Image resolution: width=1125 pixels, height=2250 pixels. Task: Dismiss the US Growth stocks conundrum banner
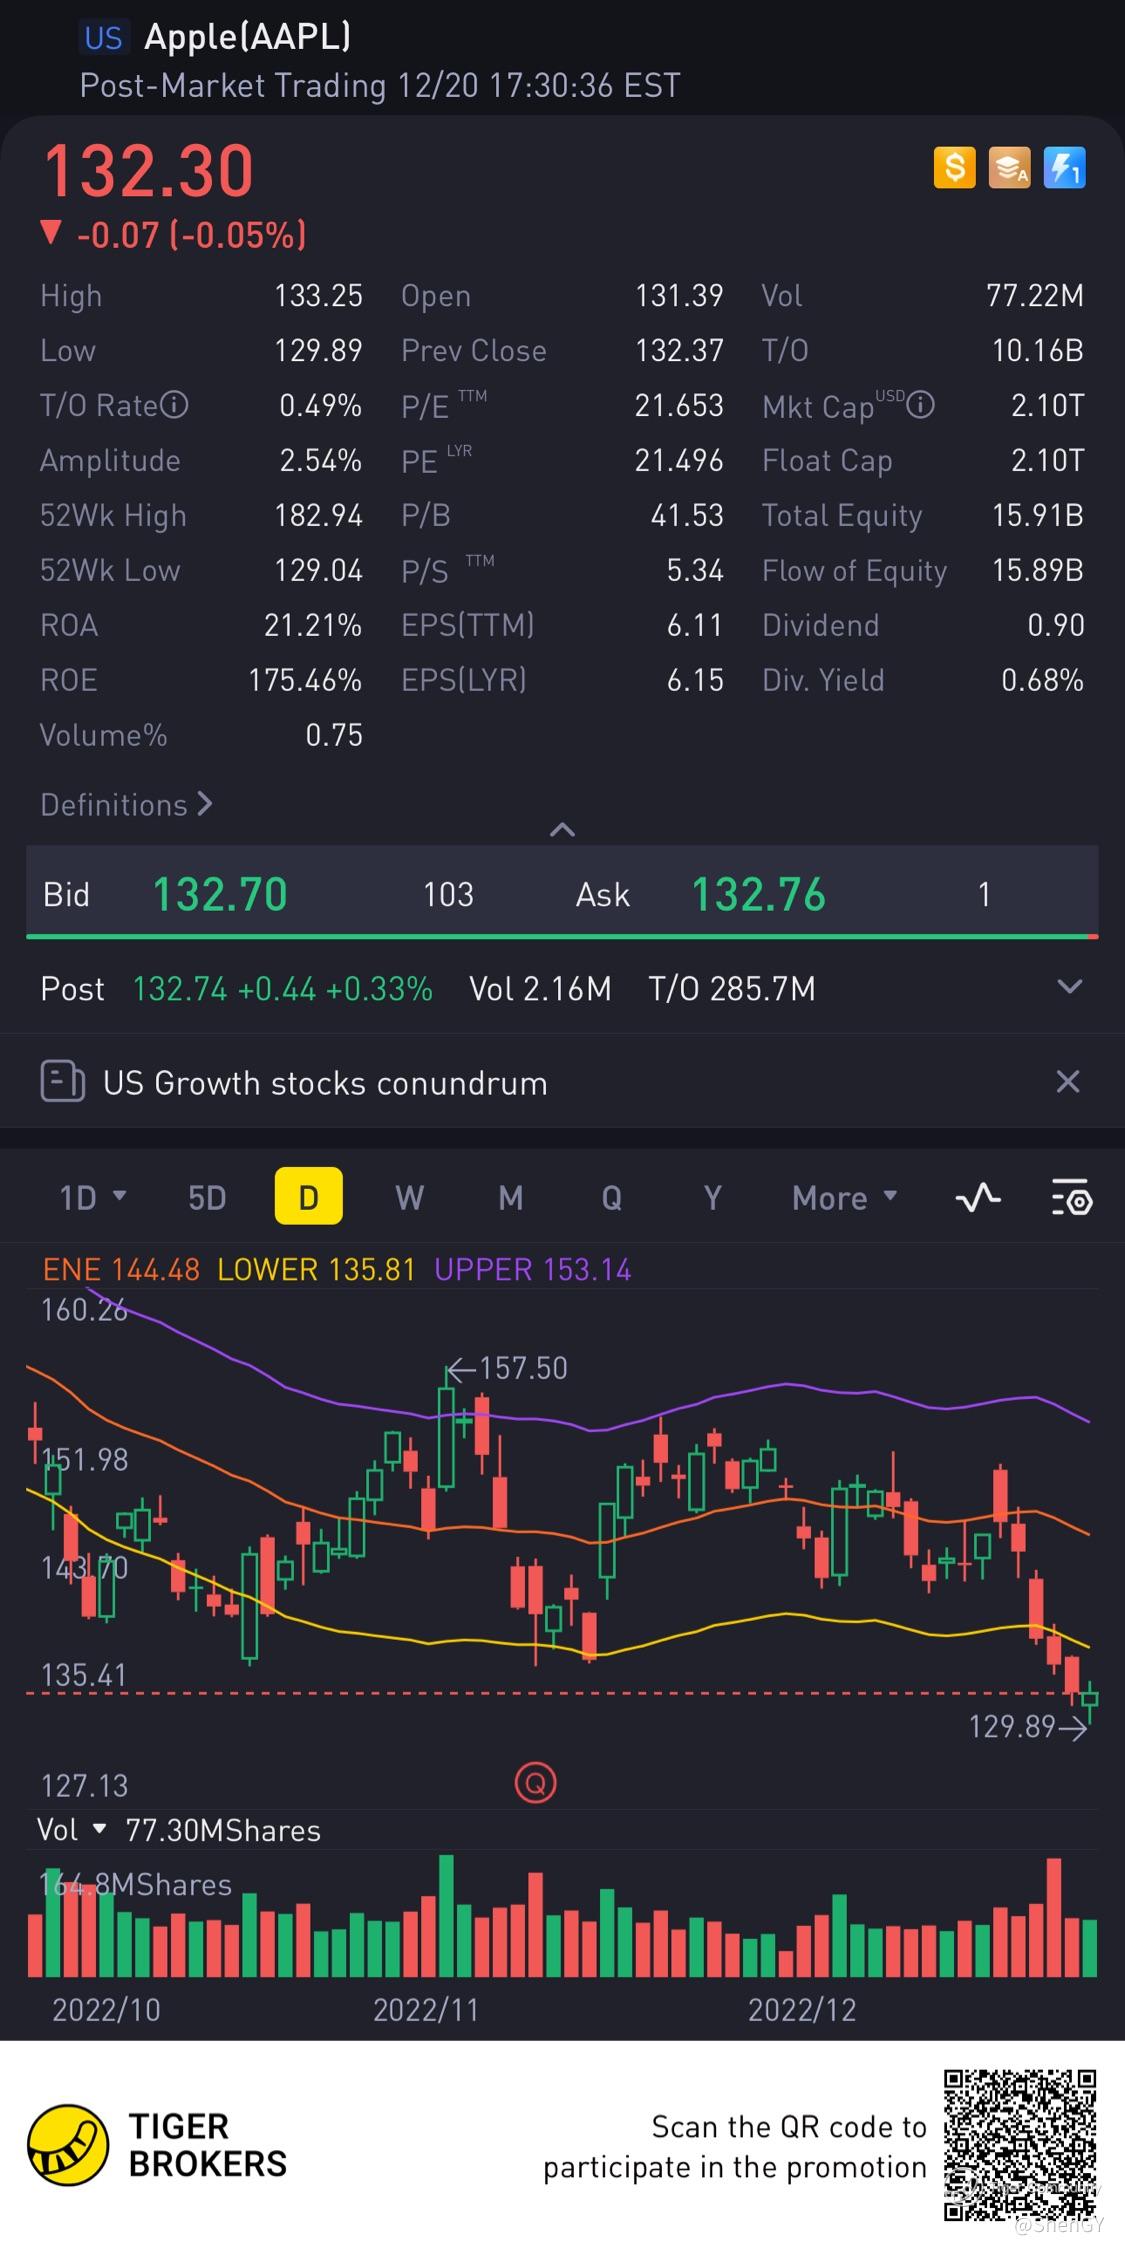[x=1068, y=1082]
